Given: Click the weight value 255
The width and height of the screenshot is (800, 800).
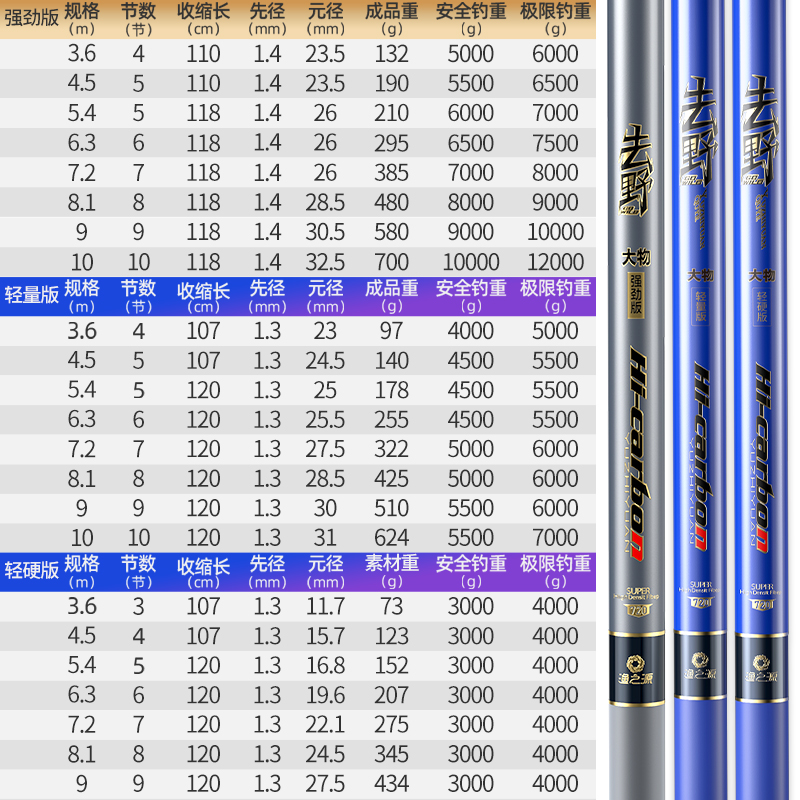Looking at the screenshot, I should [x=391, y=420].
